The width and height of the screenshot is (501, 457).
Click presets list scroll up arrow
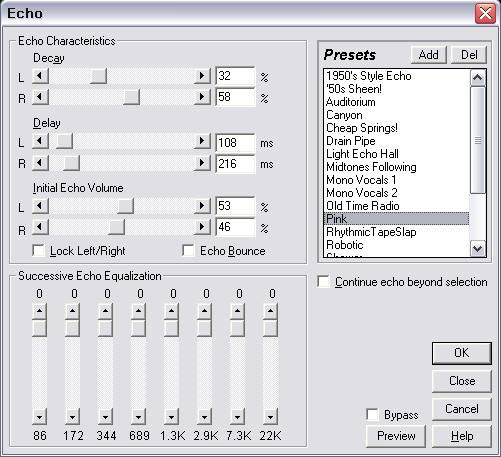(478, 78)
